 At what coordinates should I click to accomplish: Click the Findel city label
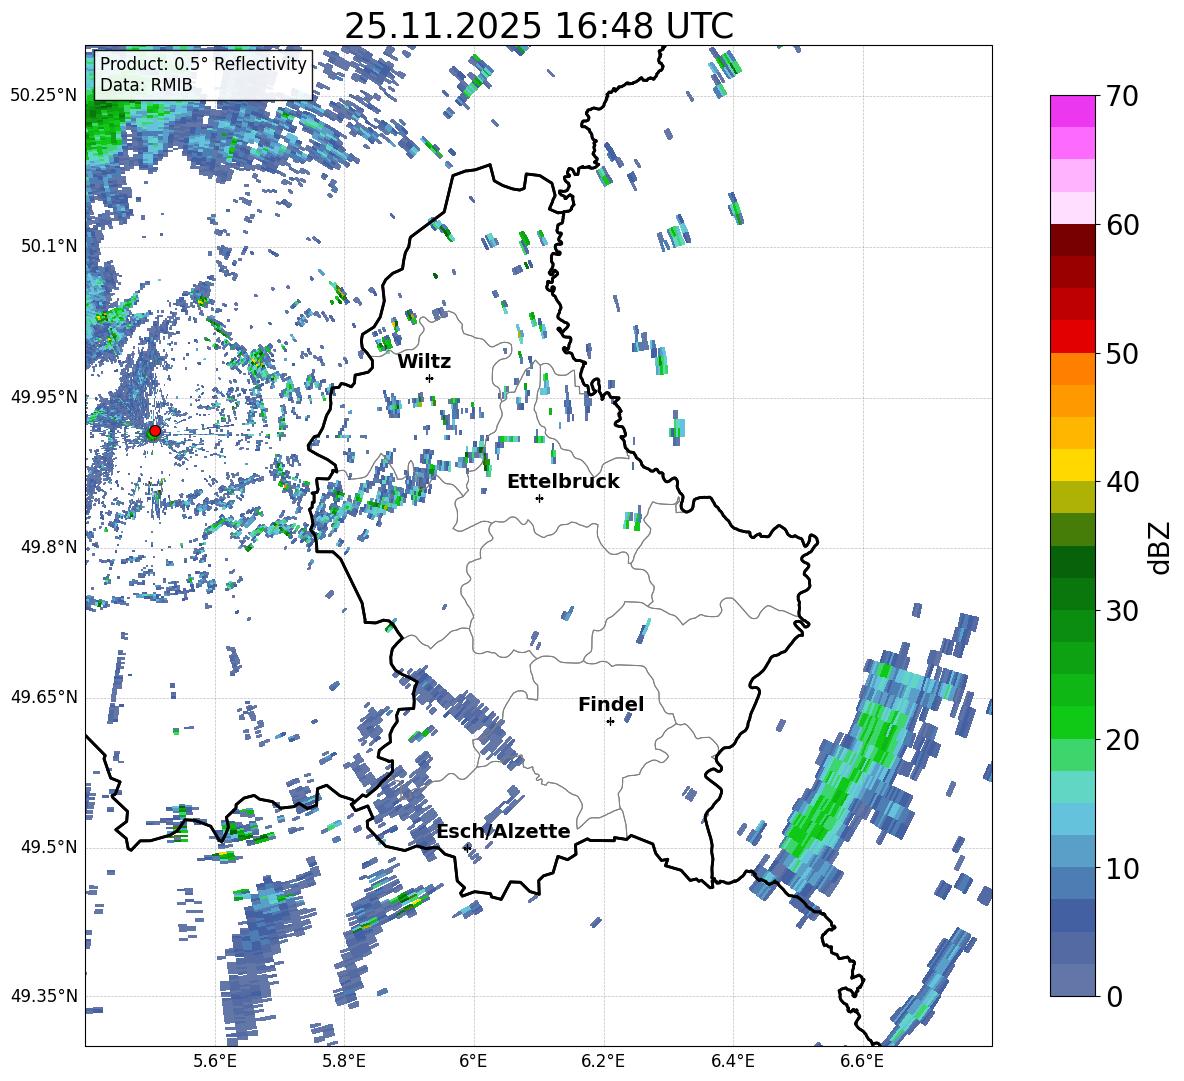click(x=611, y=704)
